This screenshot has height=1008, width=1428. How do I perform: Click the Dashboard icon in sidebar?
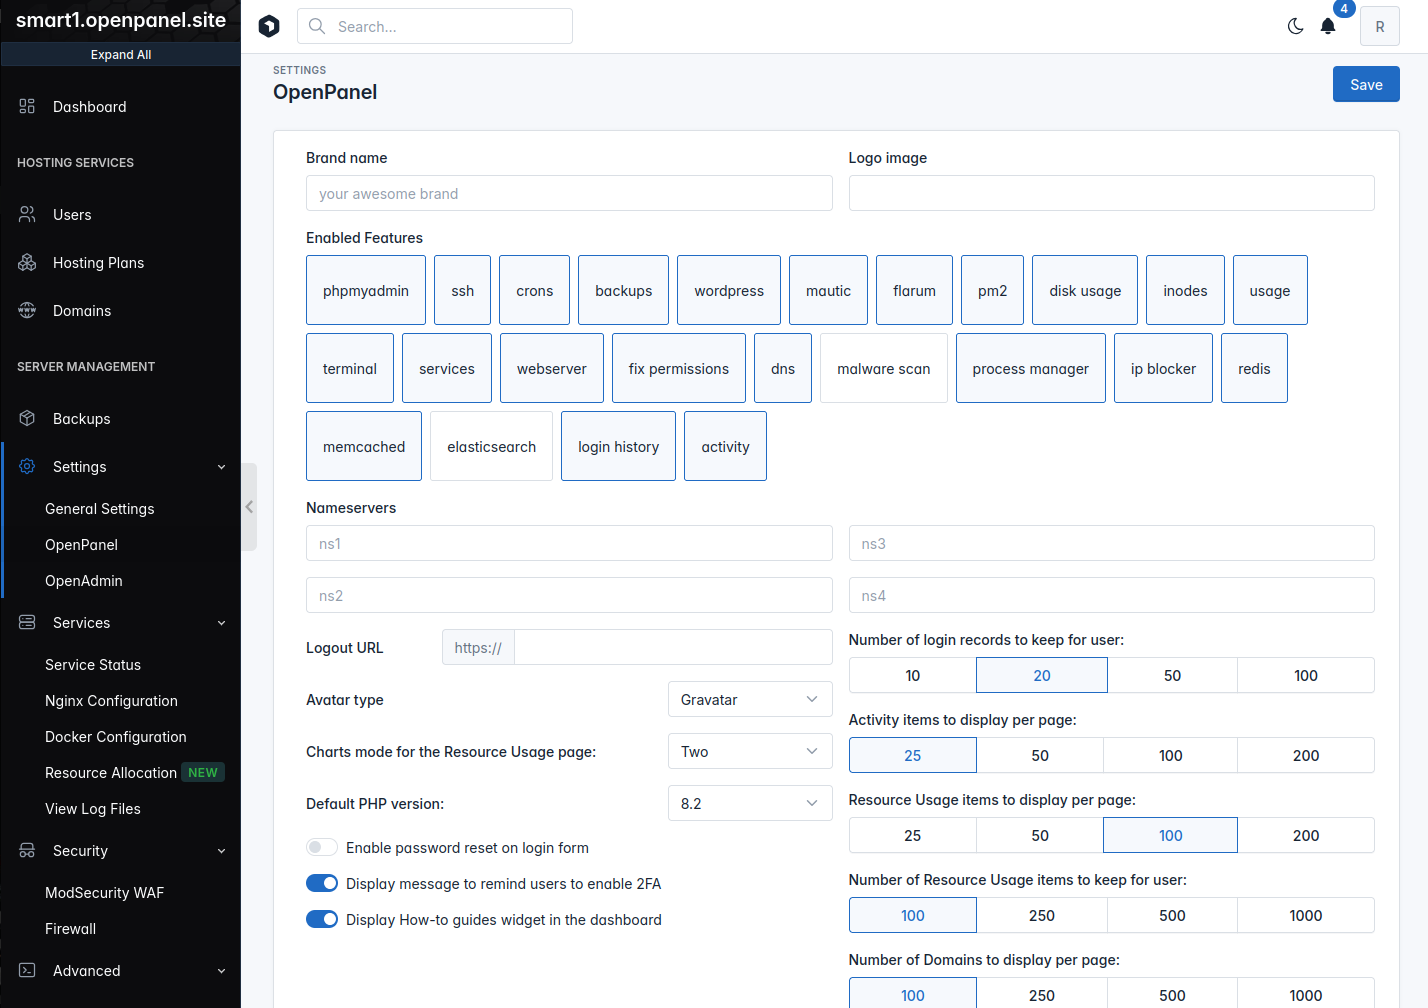click(x=27, y=107)
